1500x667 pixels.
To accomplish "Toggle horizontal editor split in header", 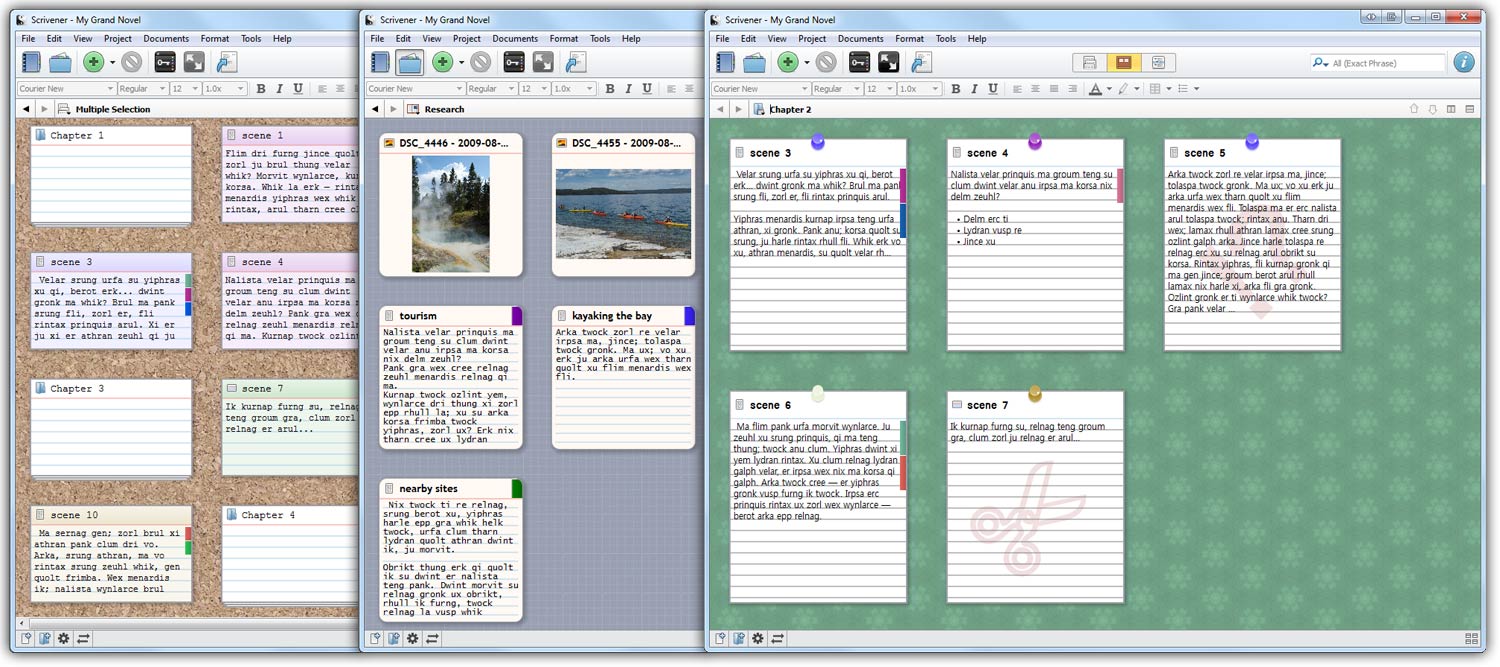I will [1470, 109].
